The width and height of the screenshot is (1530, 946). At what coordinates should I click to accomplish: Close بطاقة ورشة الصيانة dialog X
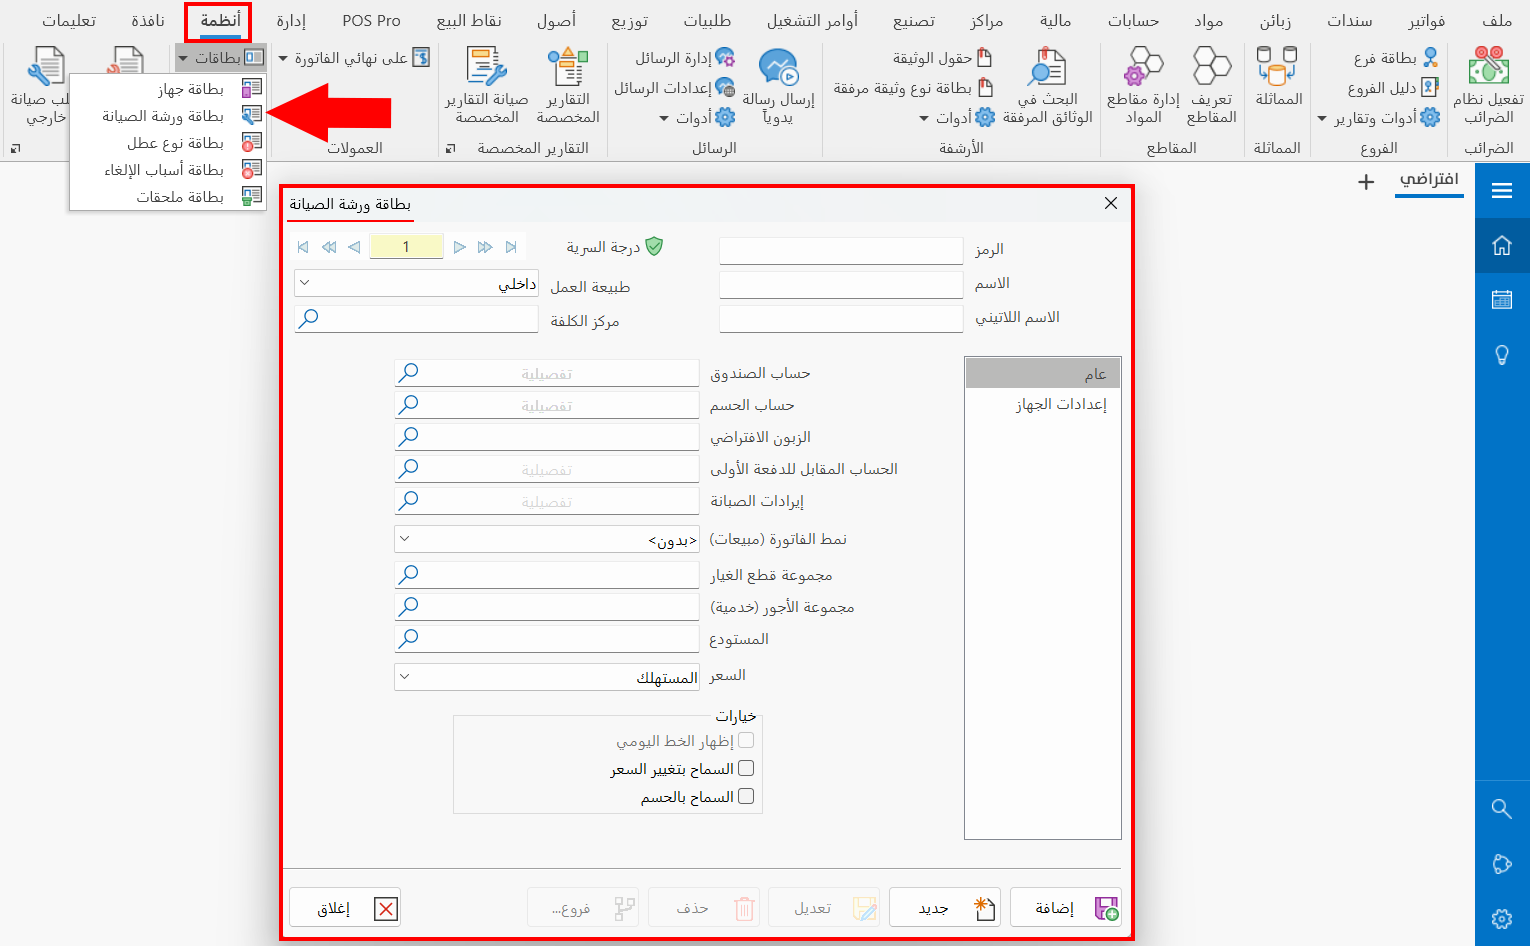pos(1110,203)
